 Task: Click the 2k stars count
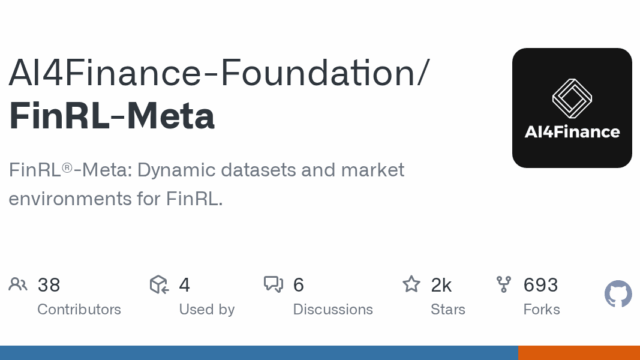tap(441, 285)
